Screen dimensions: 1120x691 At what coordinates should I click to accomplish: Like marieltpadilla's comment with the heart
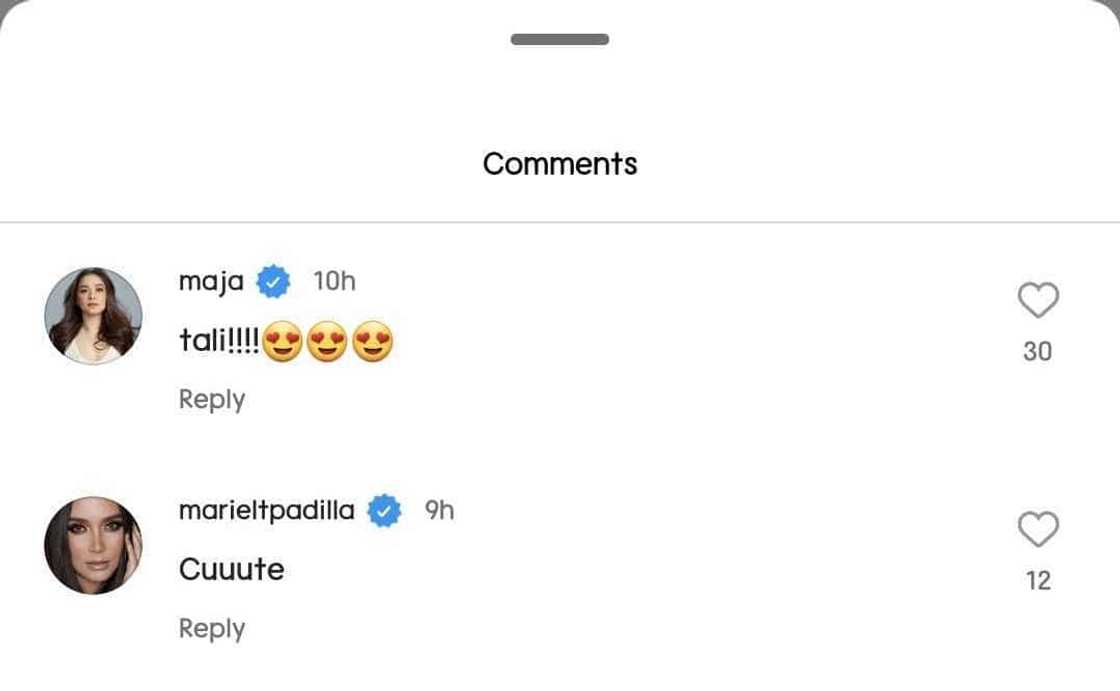pos(1037,529)
